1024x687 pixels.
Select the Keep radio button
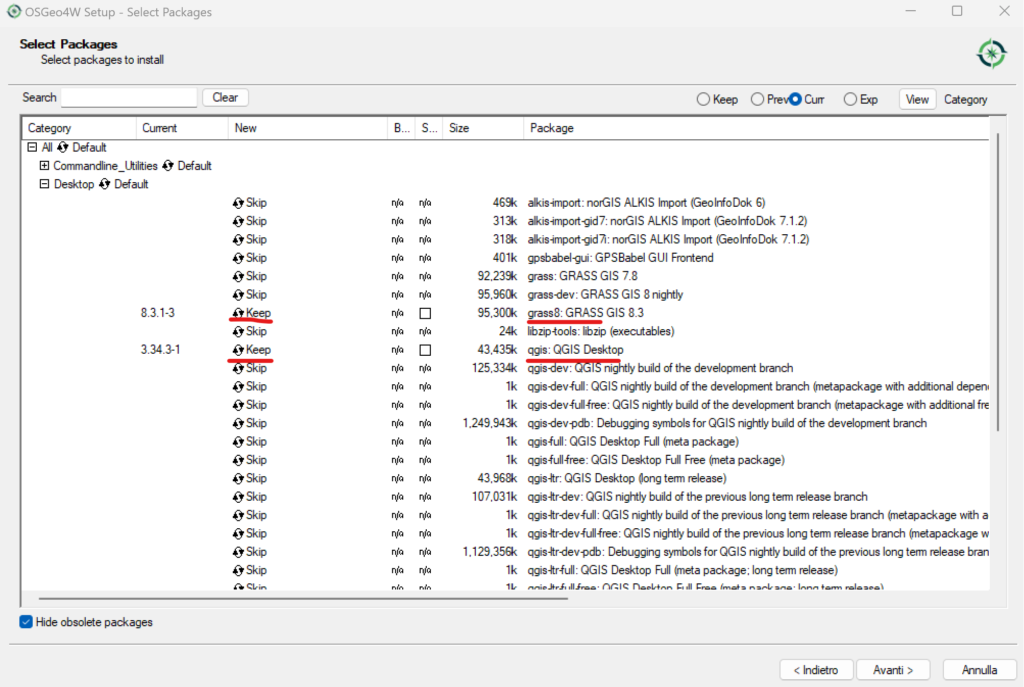click(703, 99)
